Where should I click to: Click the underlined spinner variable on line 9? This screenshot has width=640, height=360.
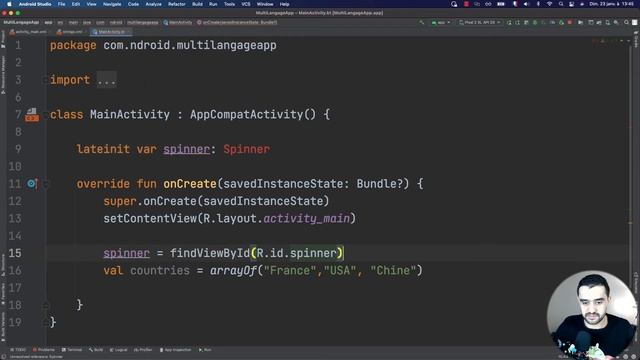click(x=187, y=149)
